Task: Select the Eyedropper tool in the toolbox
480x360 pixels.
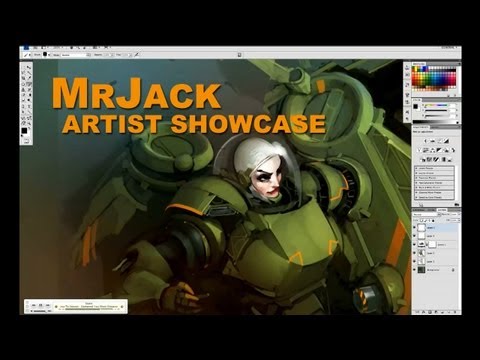Action: [29, 78]
